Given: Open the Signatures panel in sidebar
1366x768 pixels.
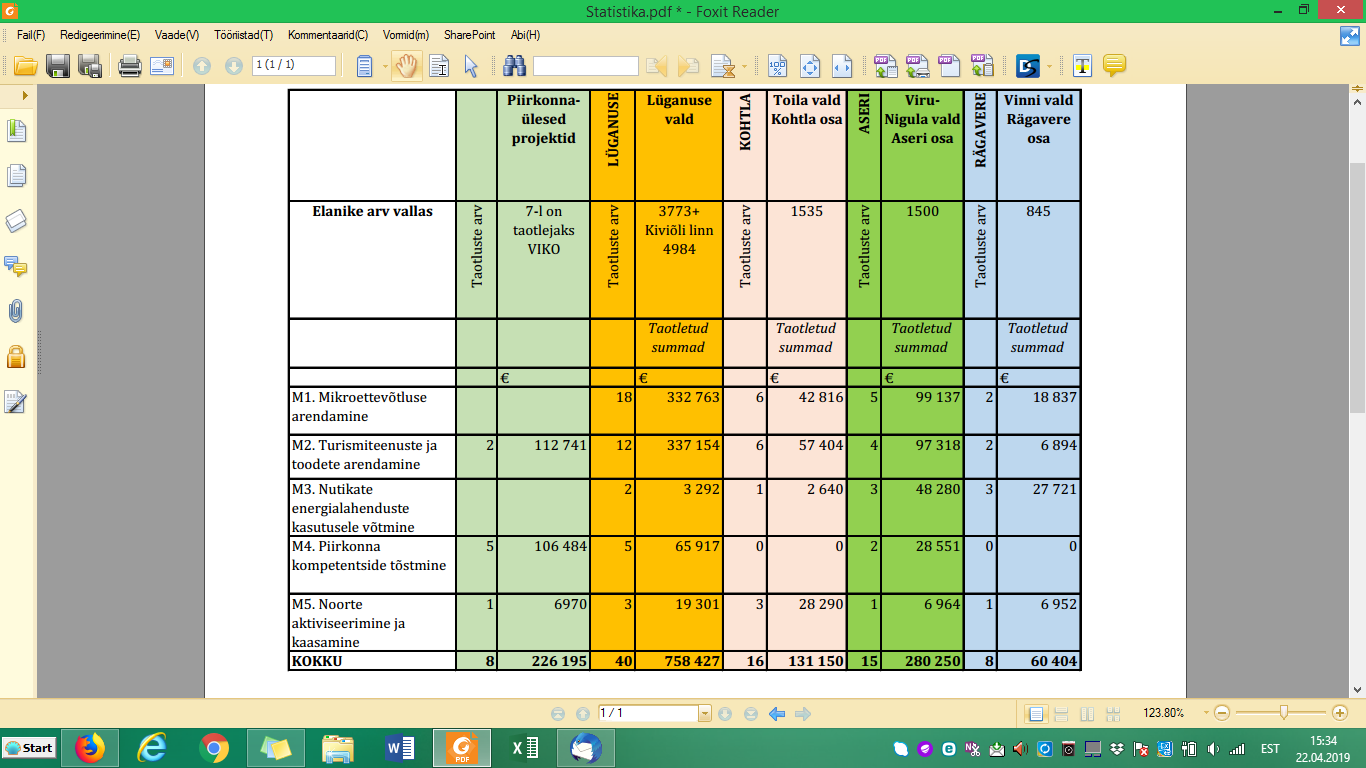Looking at the screenshot, I should click(x=17, y=402).
